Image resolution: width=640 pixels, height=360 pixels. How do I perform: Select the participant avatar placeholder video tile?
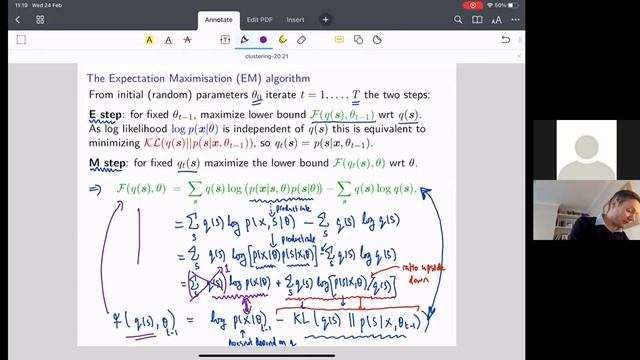pos(587,150)
